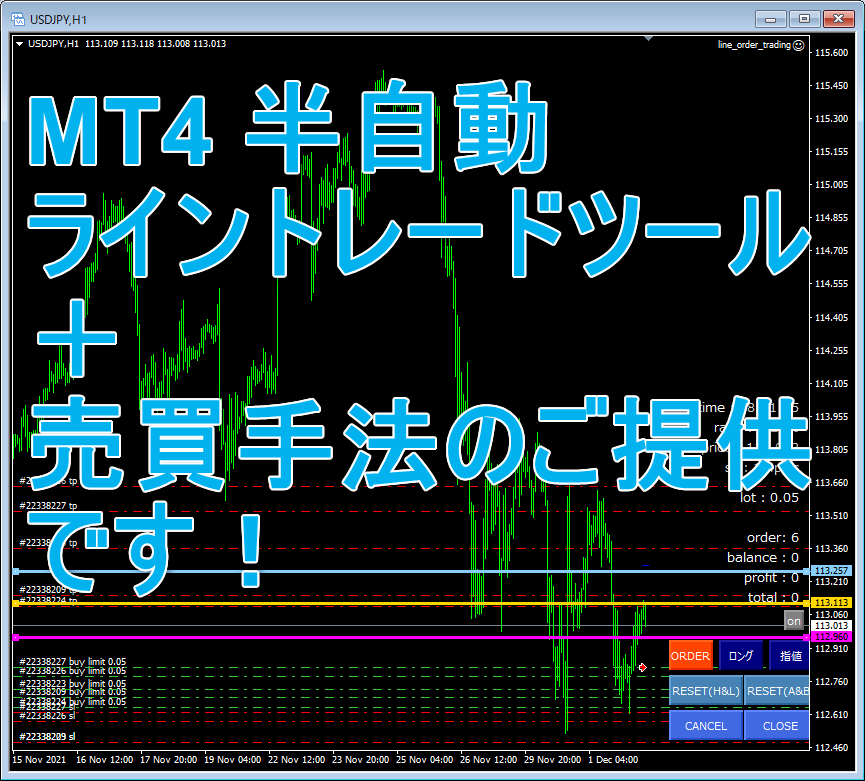Click the red arrow marker on chart
This screenshot has width=865, height=781.
[642, 667]
